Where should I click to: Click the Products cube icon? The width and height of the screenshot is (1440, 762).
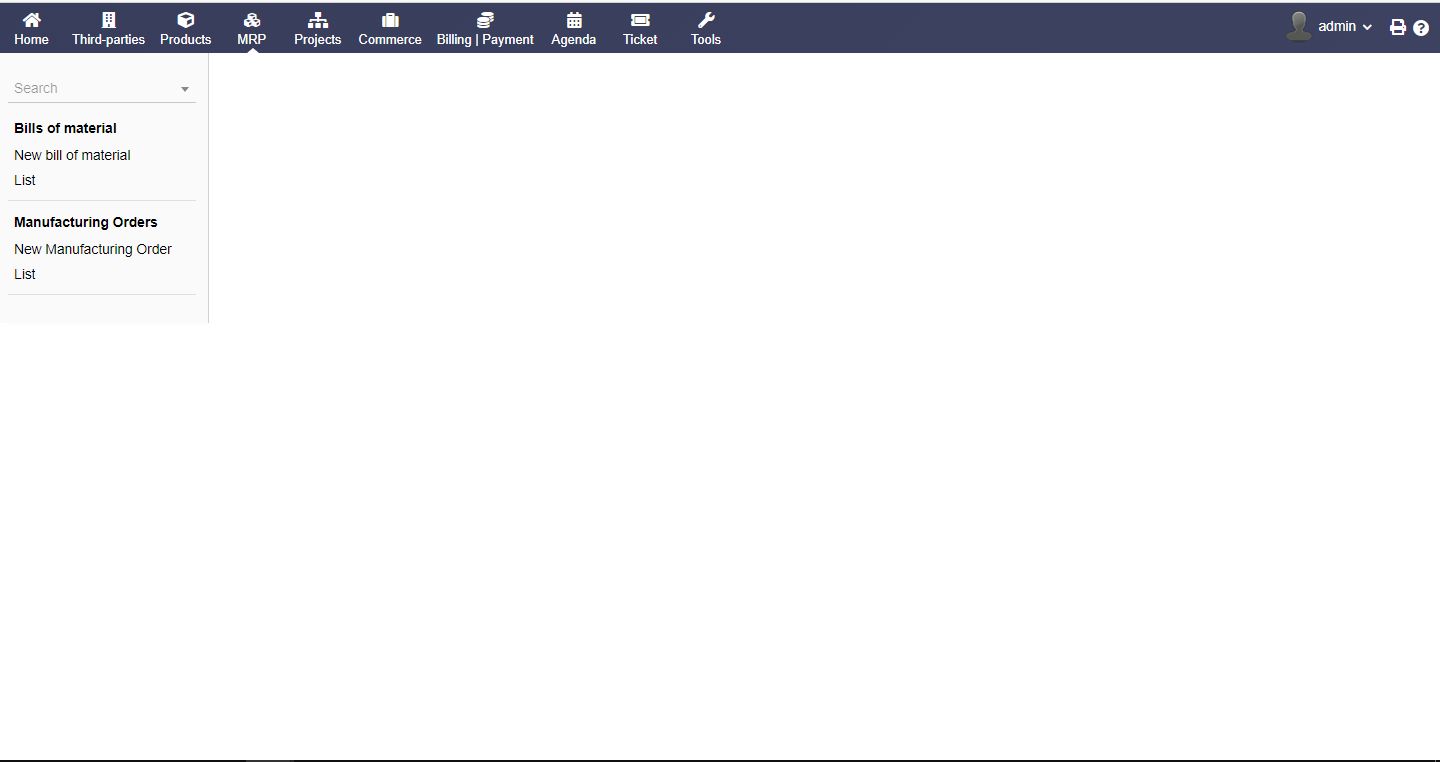186,20
